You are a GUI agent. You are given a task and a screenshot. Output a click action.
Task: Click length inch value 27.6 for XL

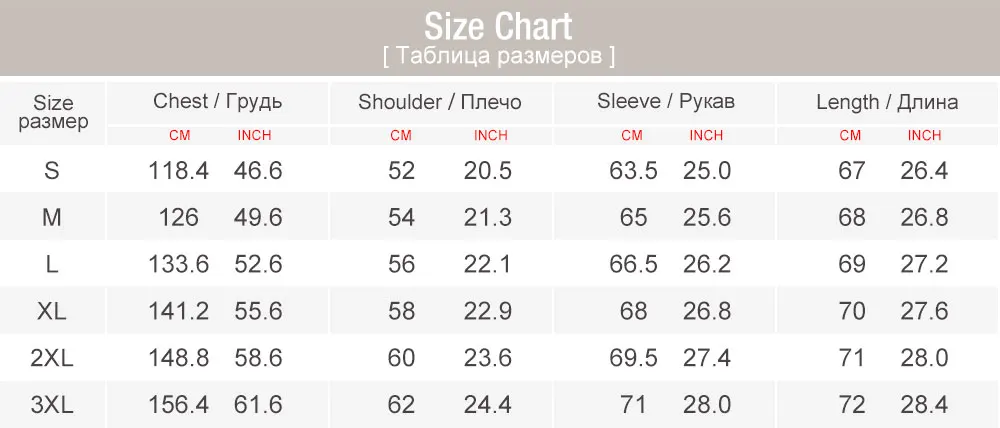924,311
